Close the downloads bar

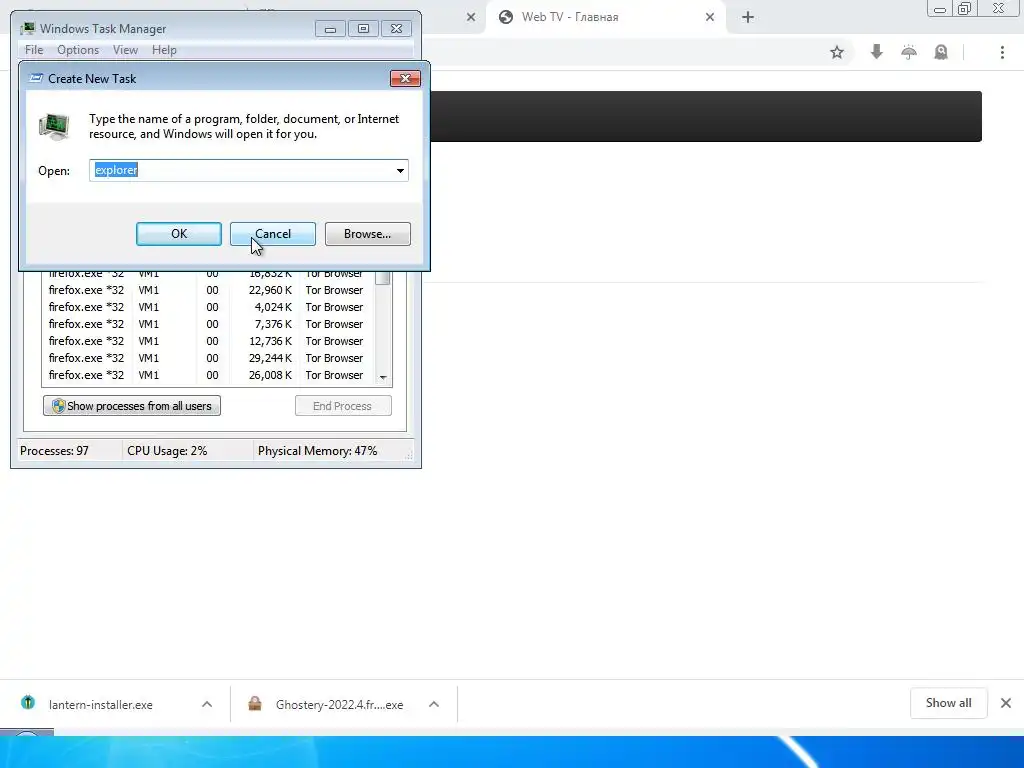point(1006,703)
